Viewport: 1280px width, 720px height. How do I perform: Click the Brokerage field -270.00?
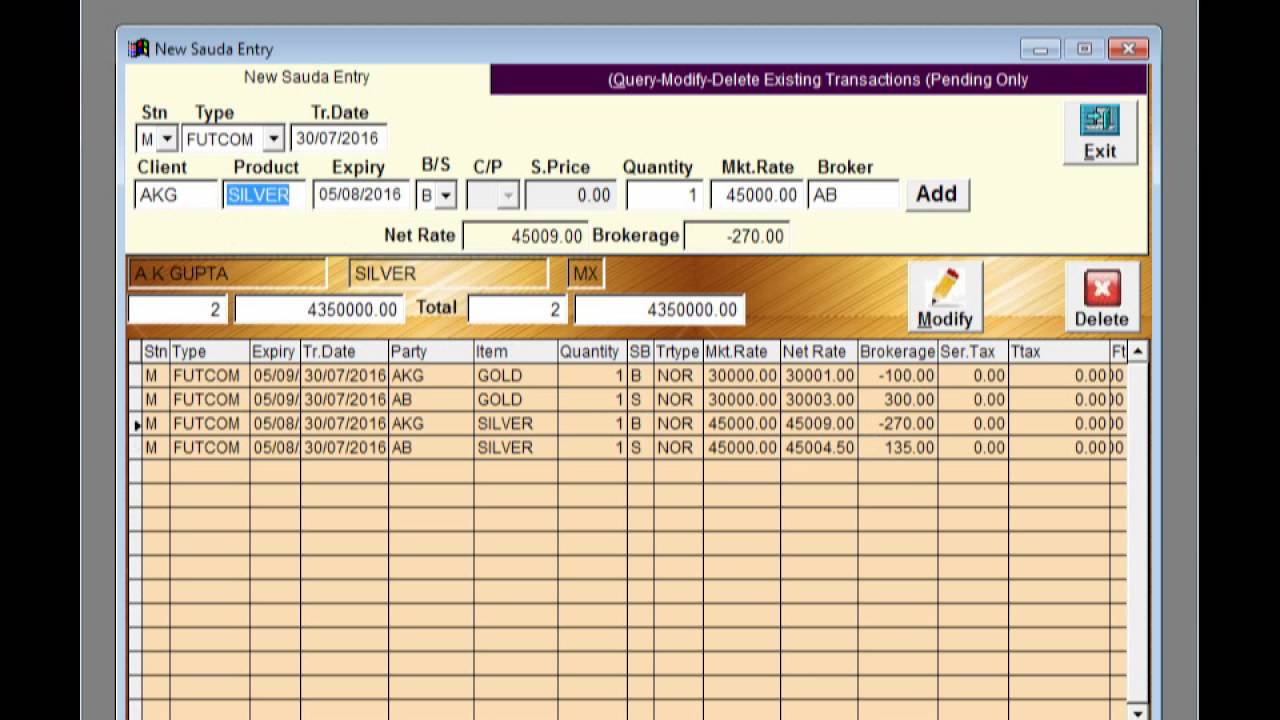737,236
